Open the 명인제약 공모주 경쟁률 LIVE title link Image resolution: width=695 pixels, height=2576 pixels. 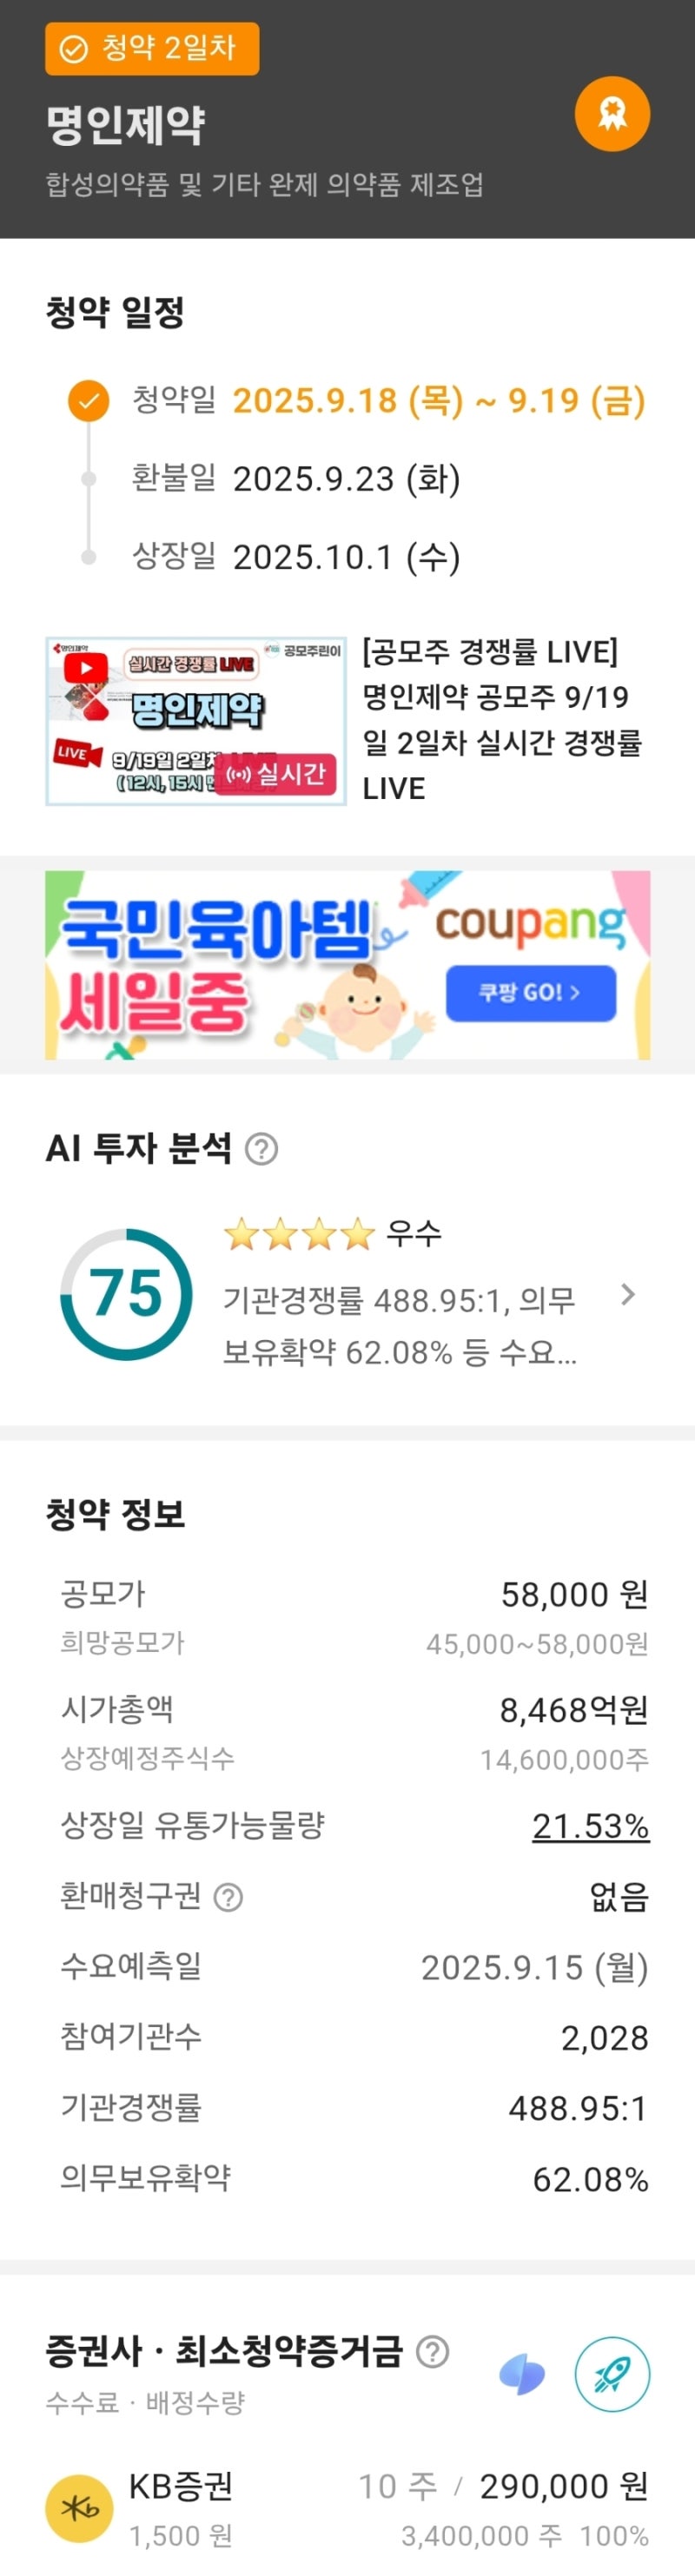(502, 720)
